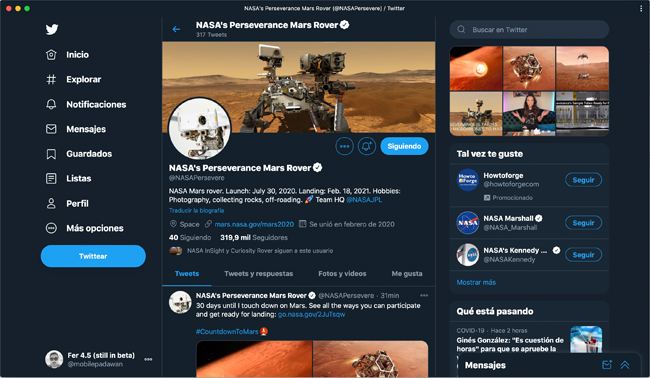Open Inicio home icon
This screenshot has width=650, height=378.
pyautogui.click(x=51, y=54)
